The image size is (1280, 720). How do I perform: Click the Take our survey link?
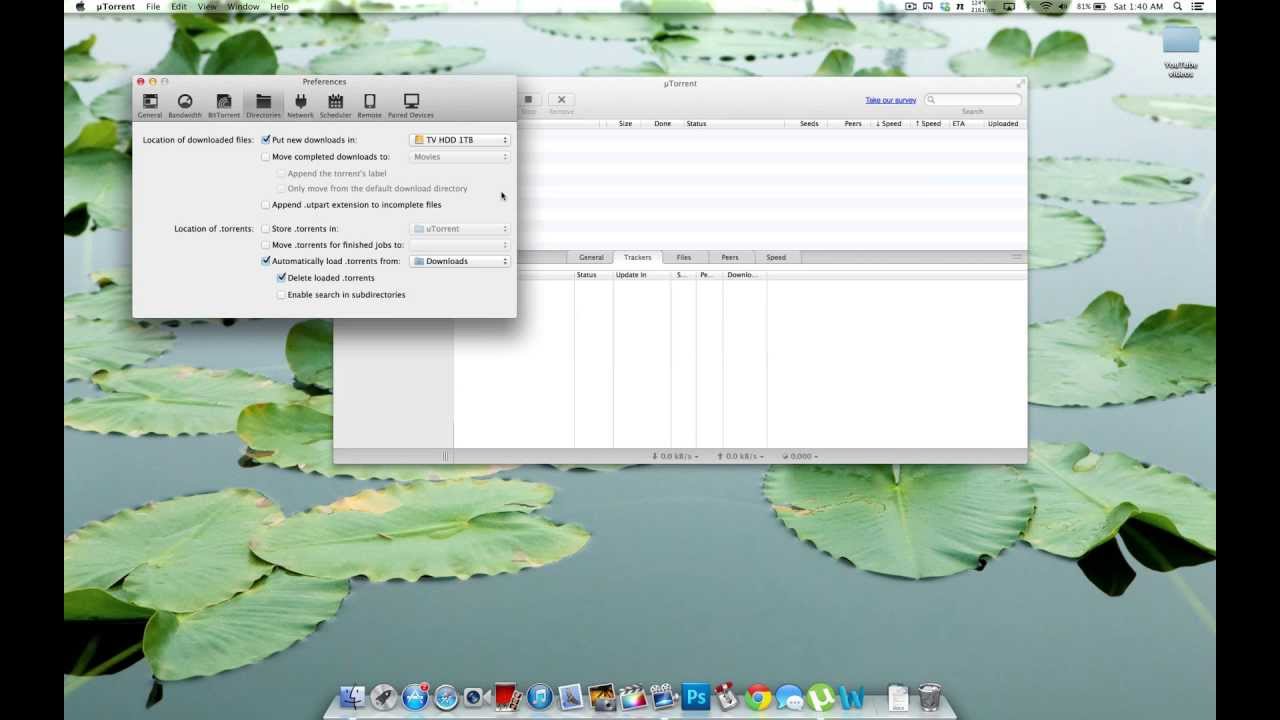click(891, 100)
